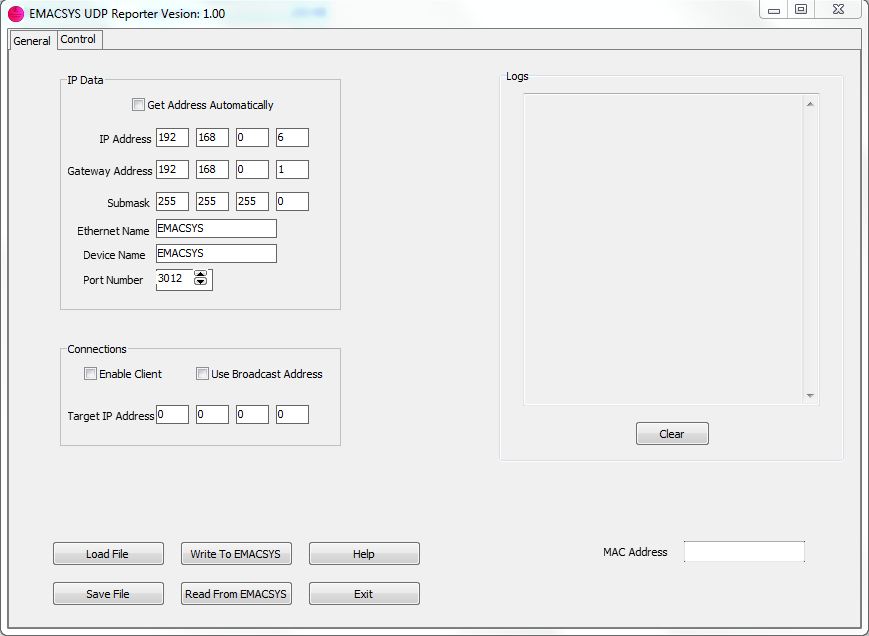This screenshot has height=636, width=869.
Task: Switch to the Control tab
Action: pos(78,40)
